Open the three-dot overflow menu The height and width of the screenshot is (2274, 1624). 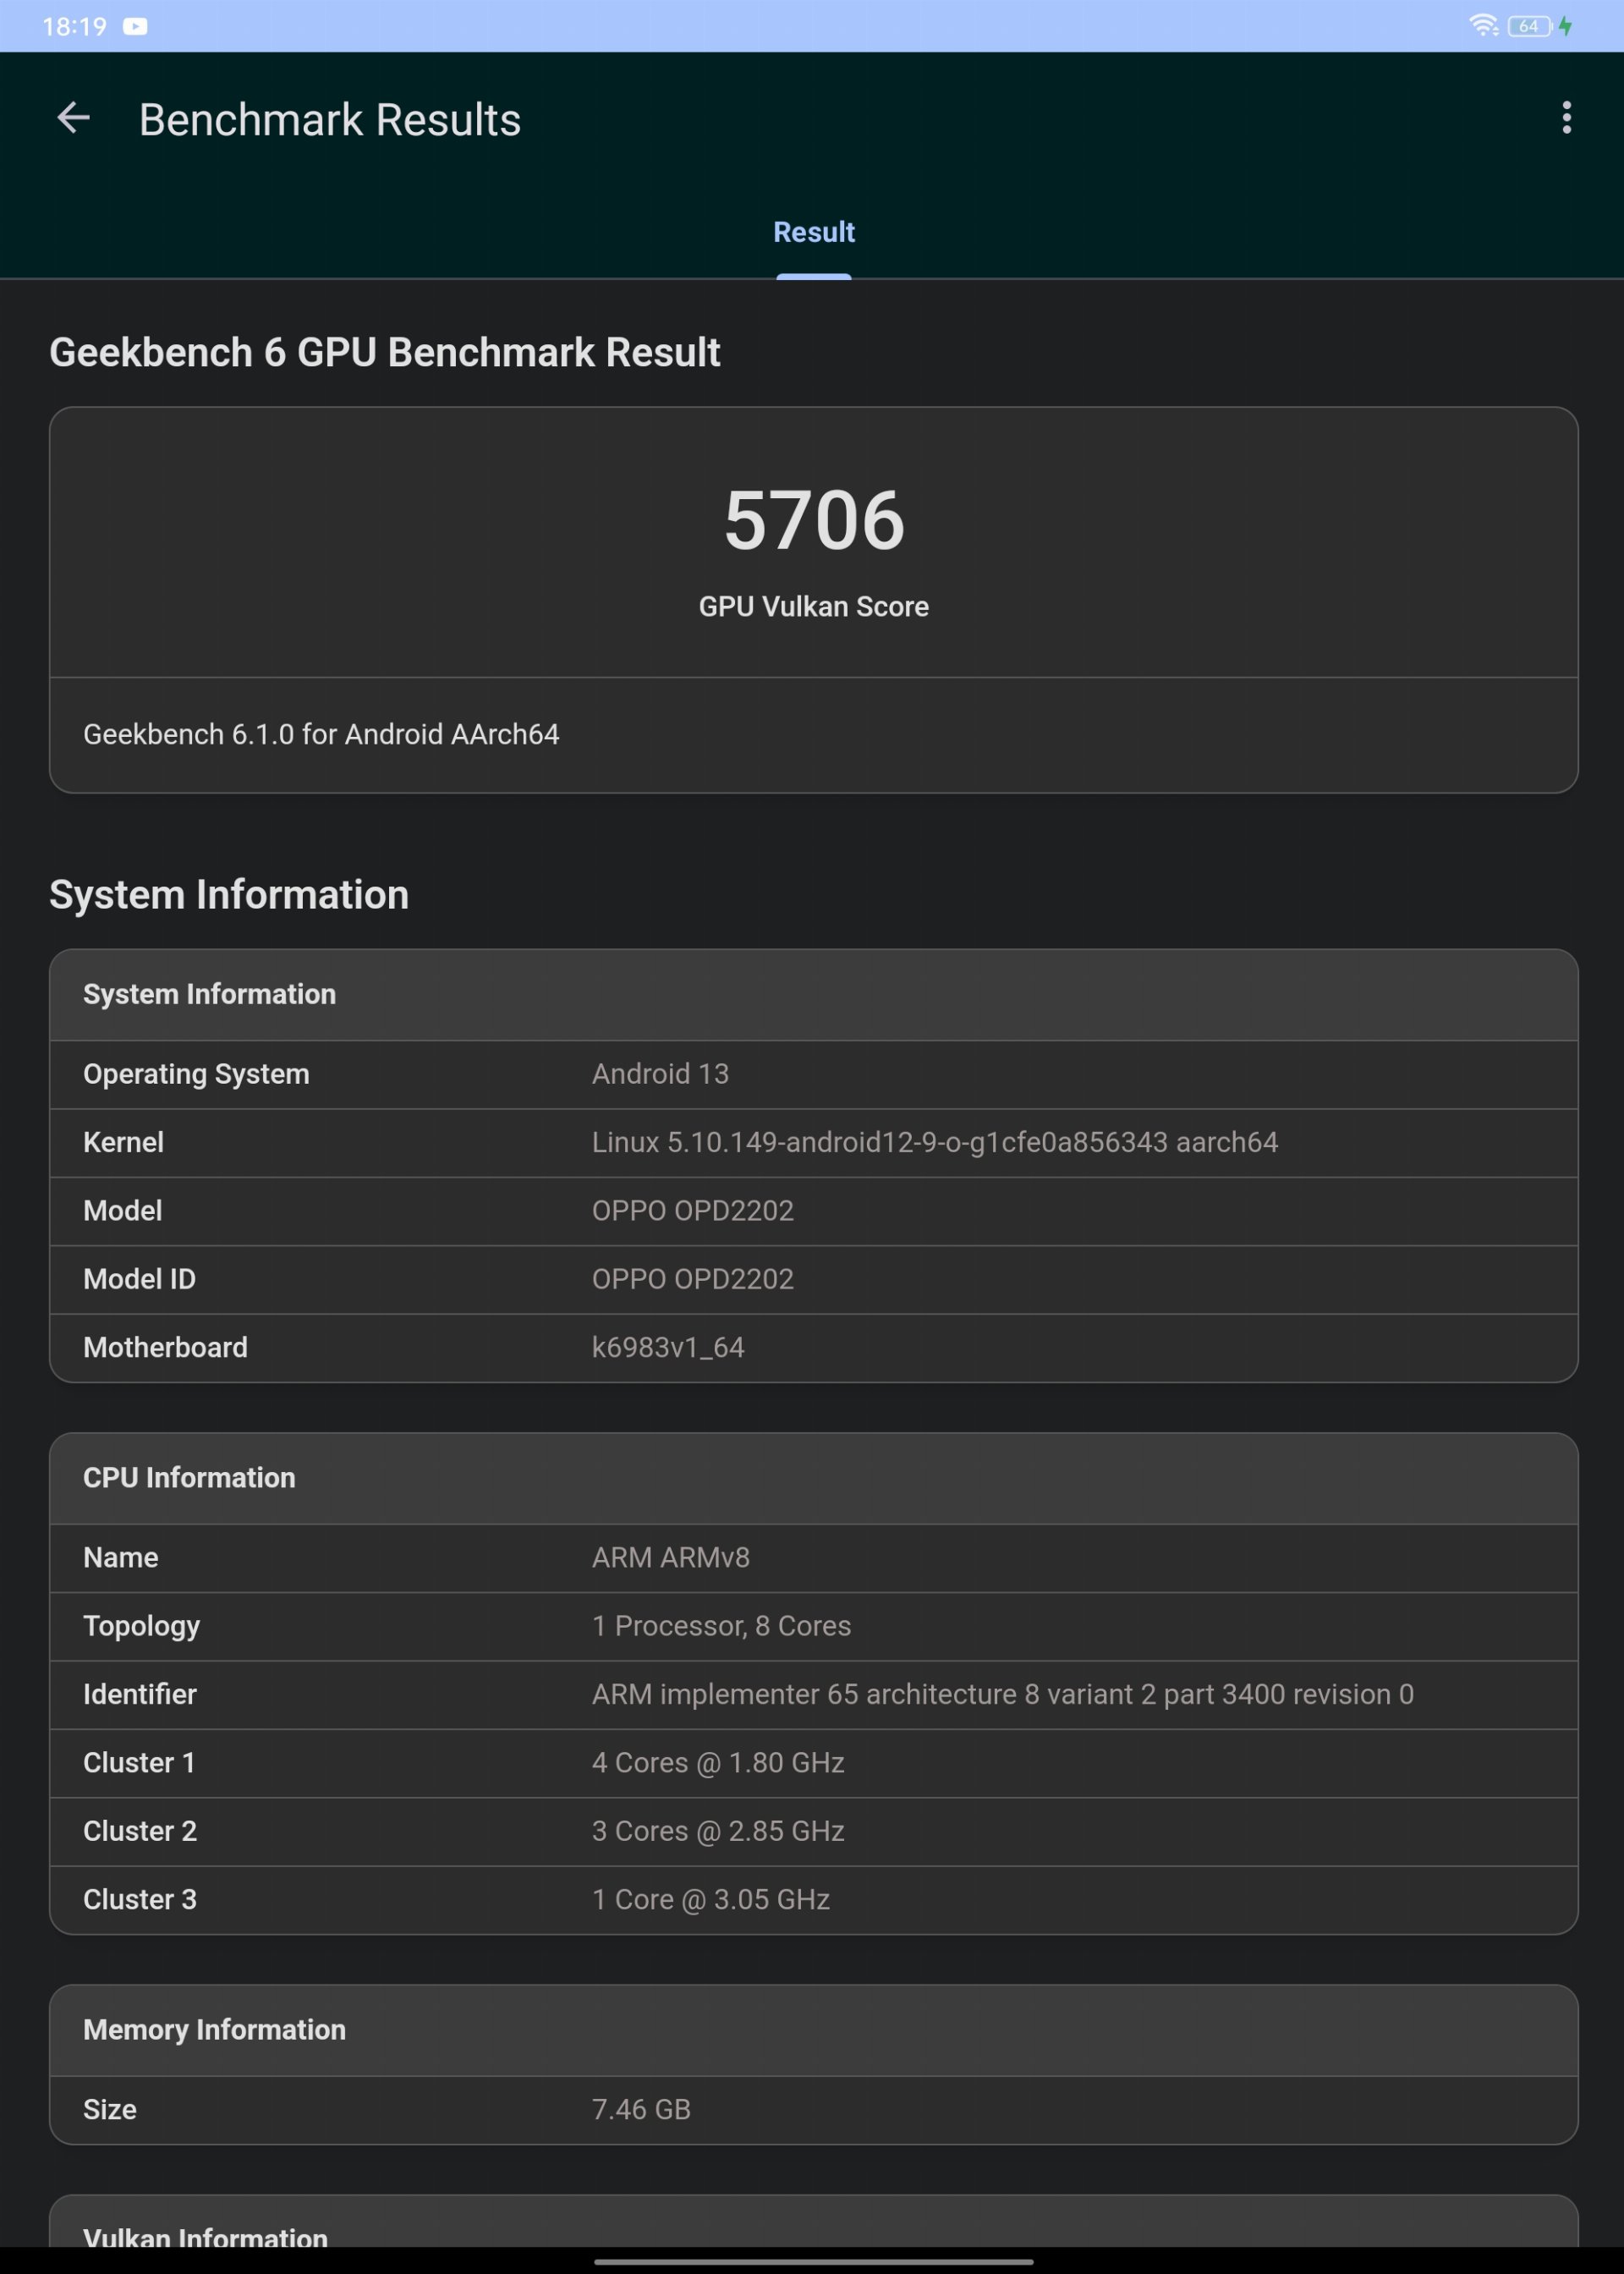click(1566, 118)
